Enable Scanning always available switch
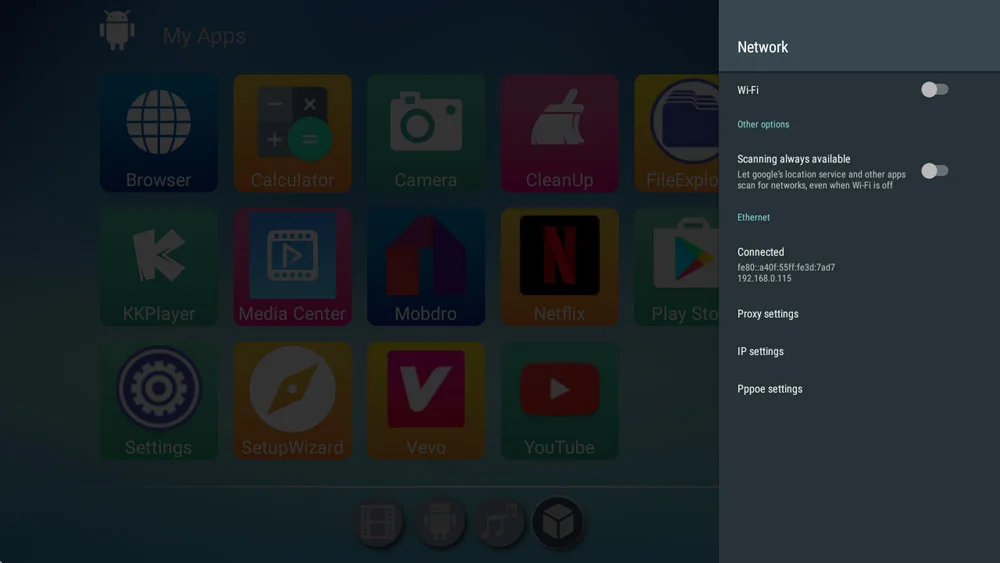This screenshot has width=1000, height=563. (x=934, y=171)
